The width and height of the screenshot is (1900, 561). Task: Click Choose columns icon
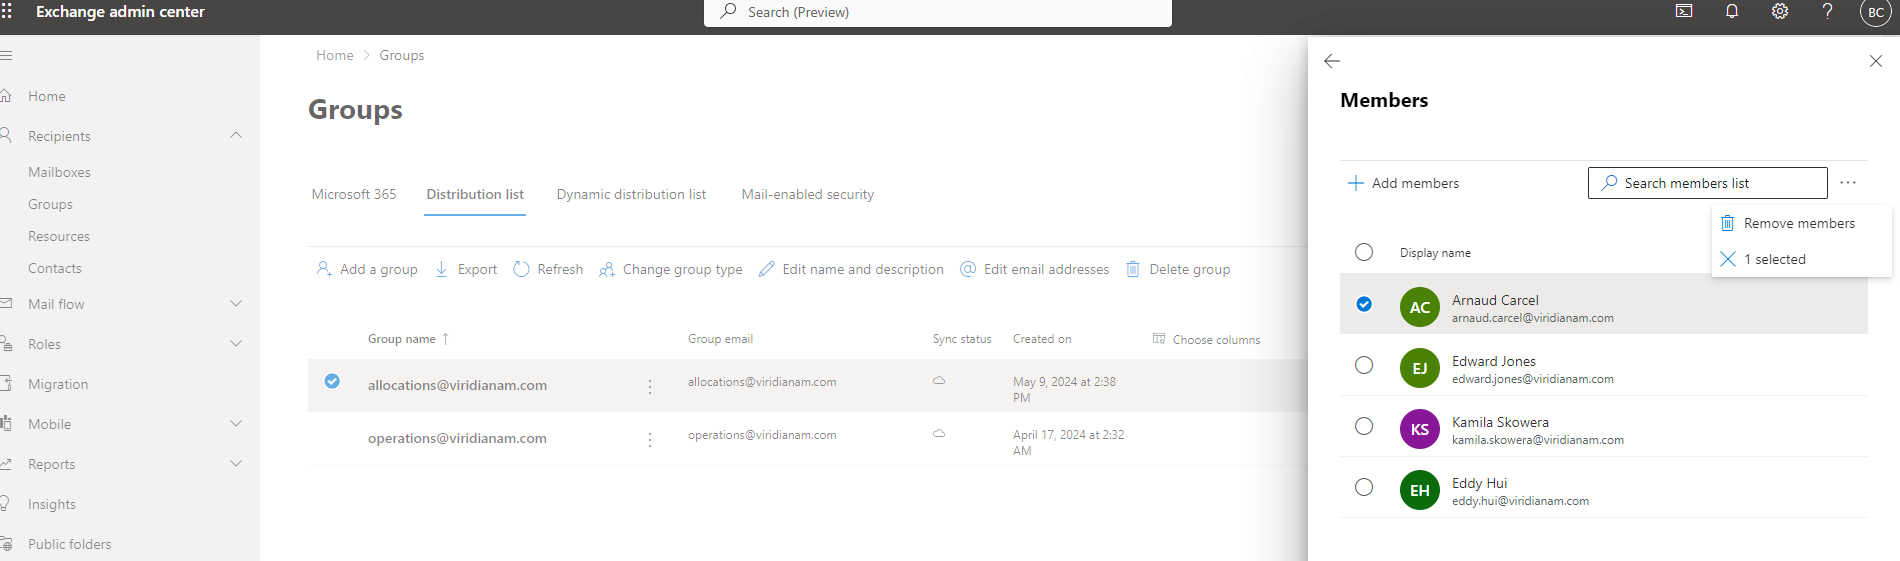[x=1159, y=339]
